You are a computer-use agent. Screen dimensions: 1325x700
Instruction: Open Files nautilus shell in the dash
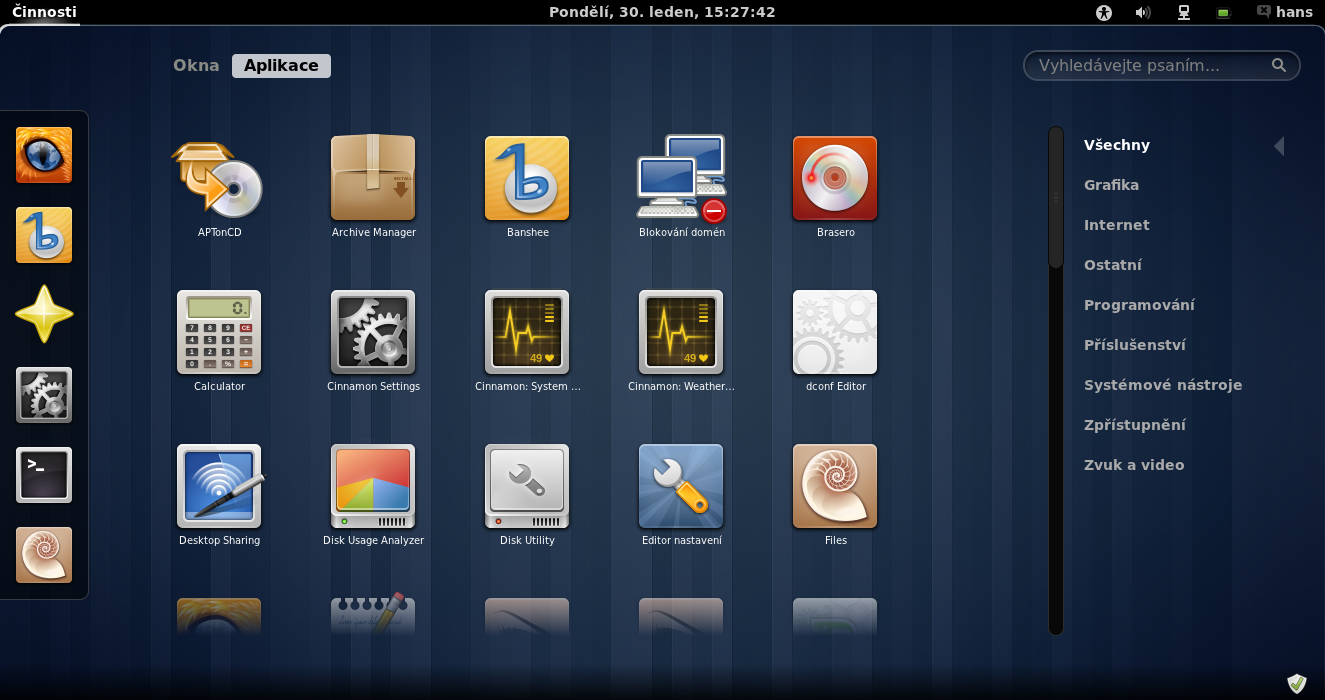pyautogui.click(x=44, y=555)
